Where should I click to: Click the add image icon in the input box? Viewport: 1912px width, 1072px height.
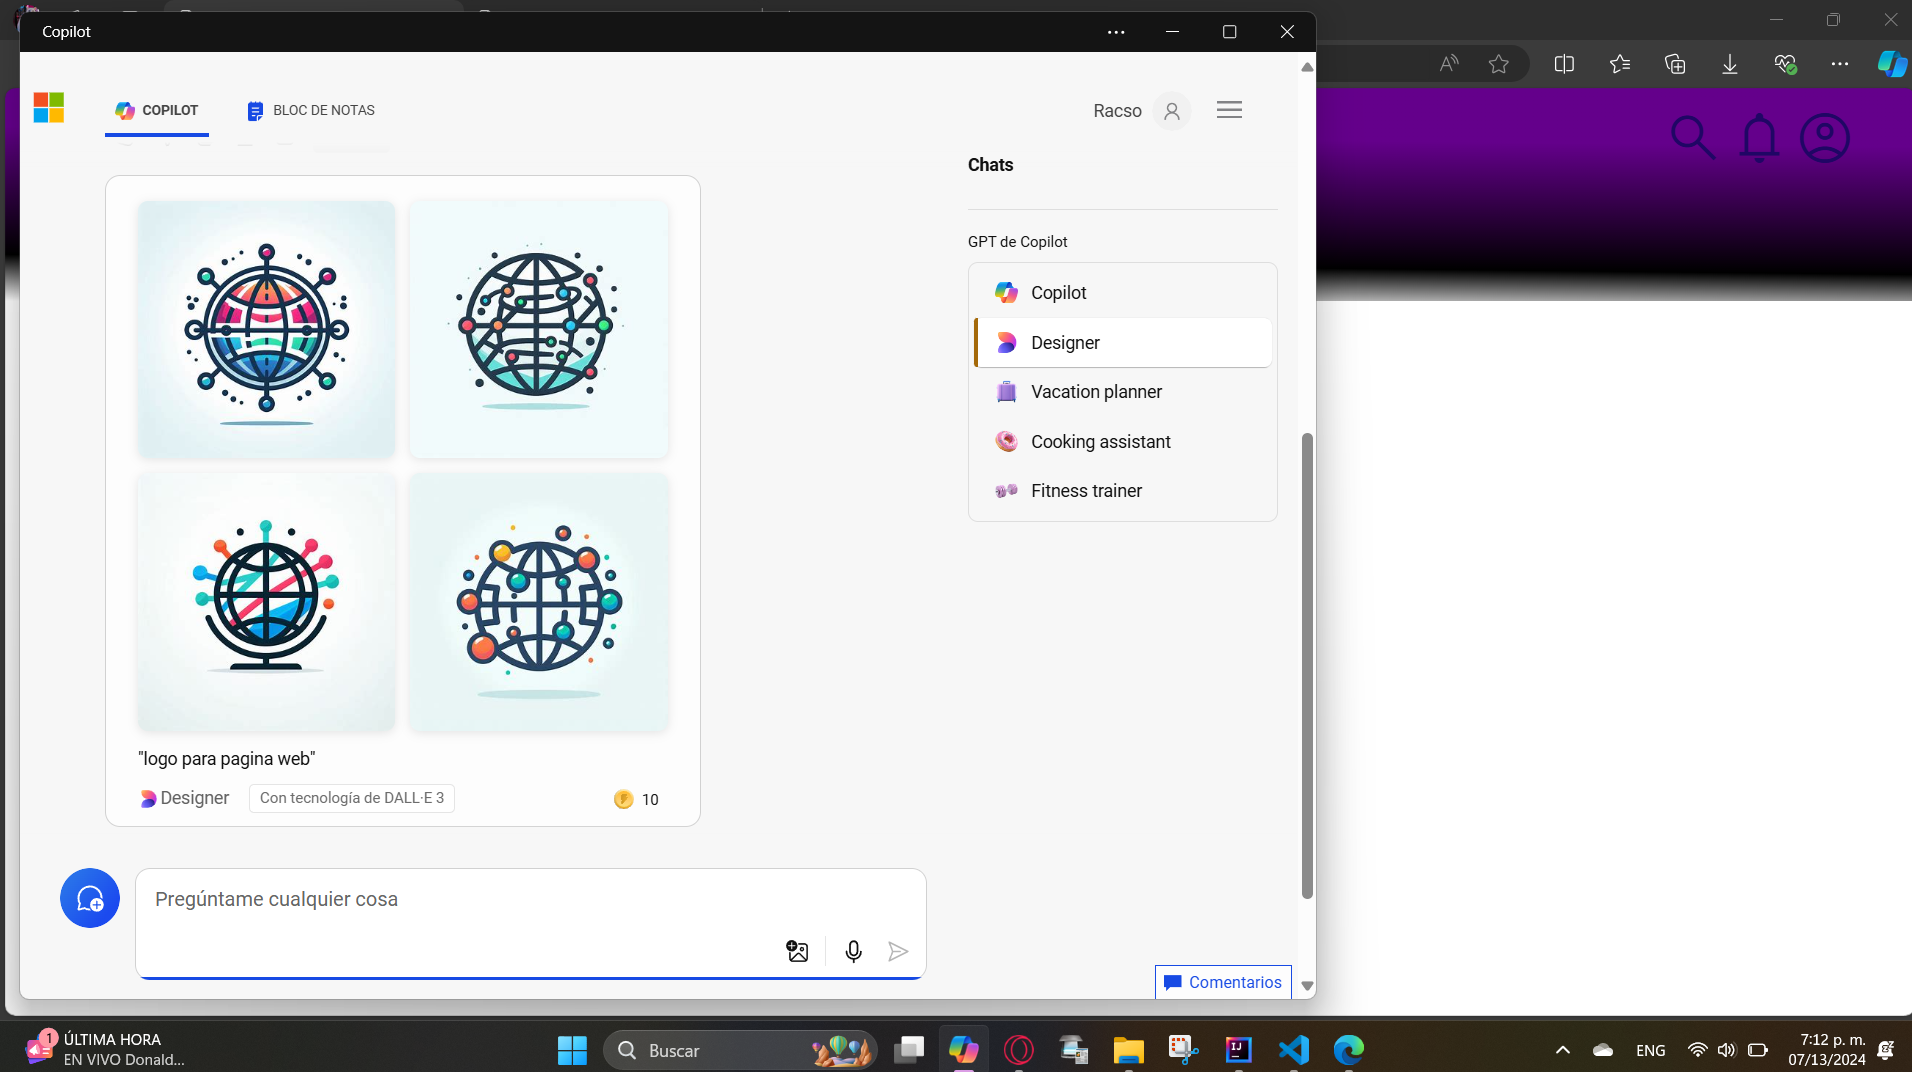click(797, 951)
